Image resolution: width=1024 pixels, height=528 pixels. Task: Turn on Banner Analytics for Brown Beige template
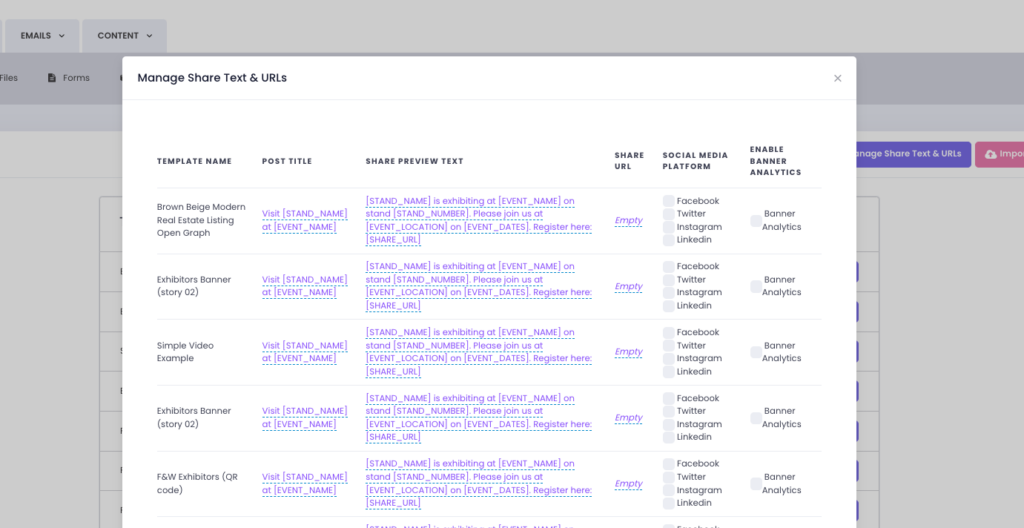click(756, 220)
